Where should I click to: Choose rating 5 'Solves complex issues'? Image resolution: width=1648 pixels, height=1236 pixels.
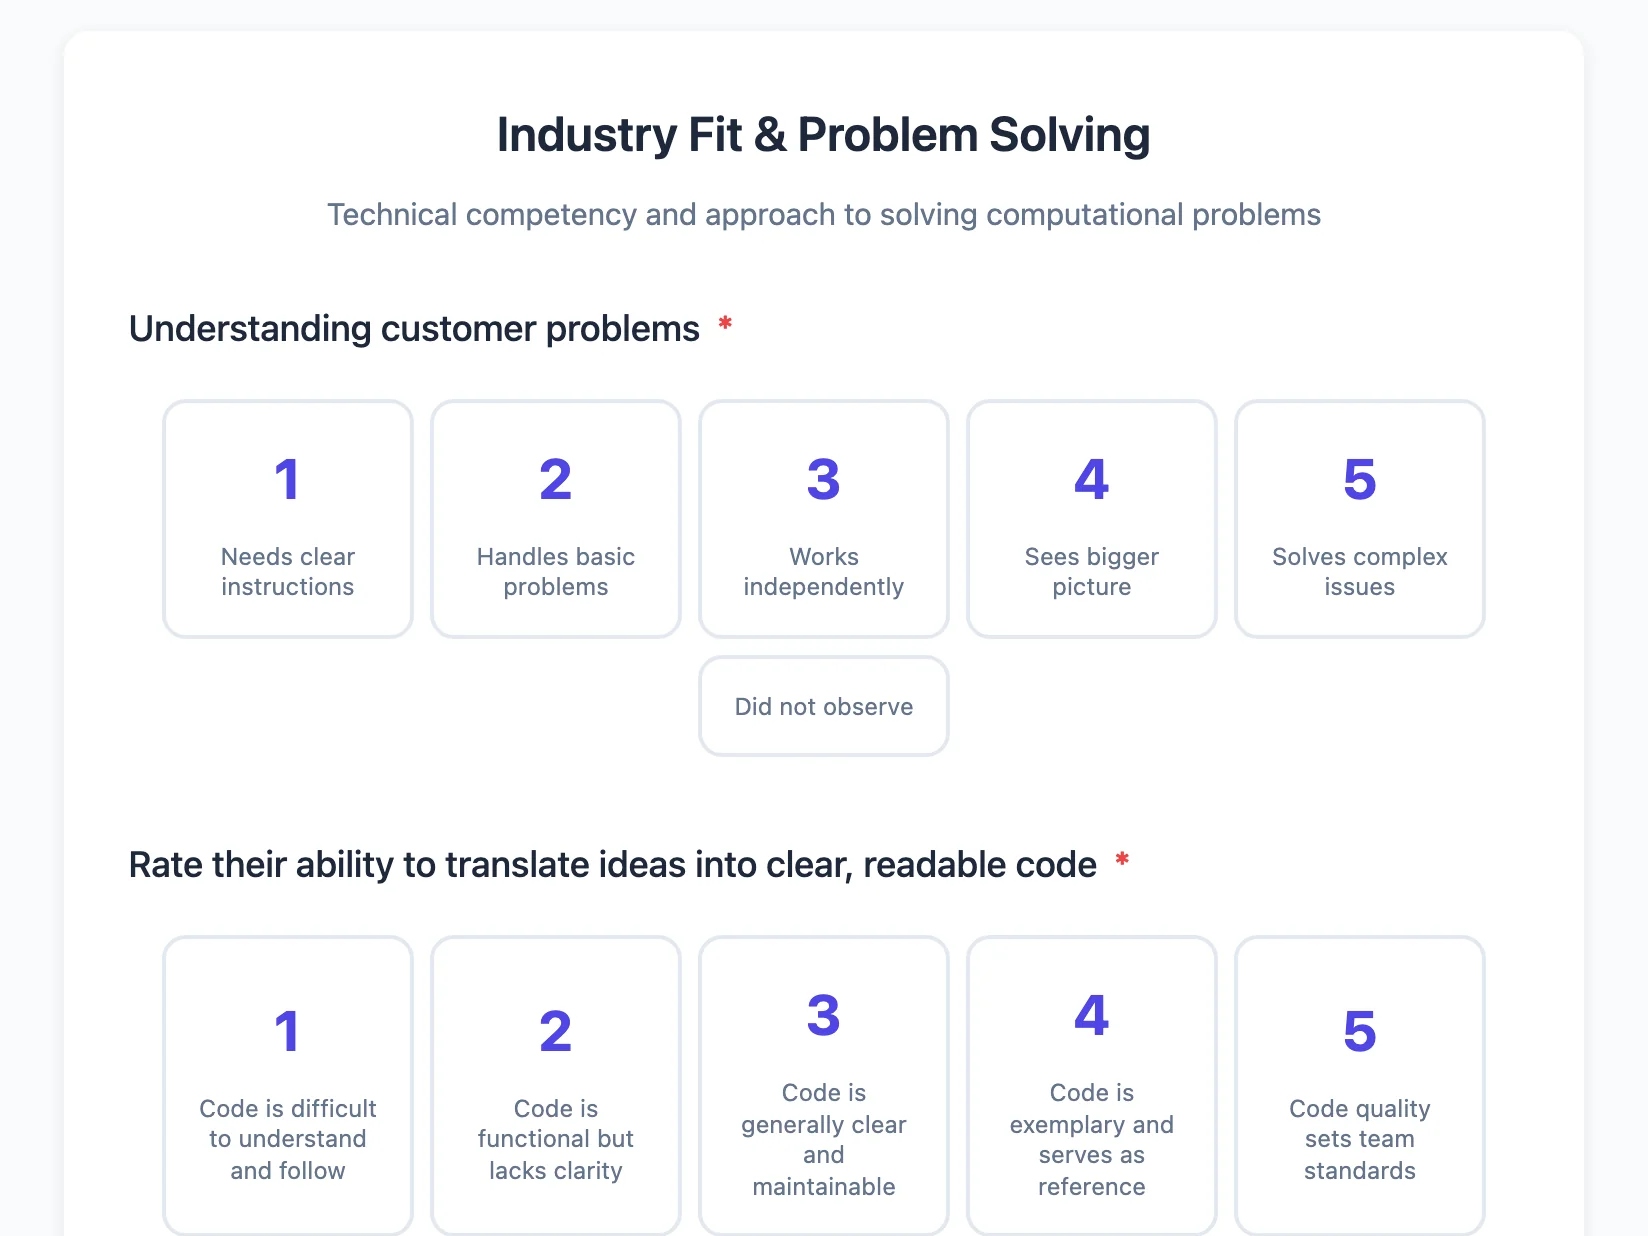pyautogui.click(x=1360, y=519)
